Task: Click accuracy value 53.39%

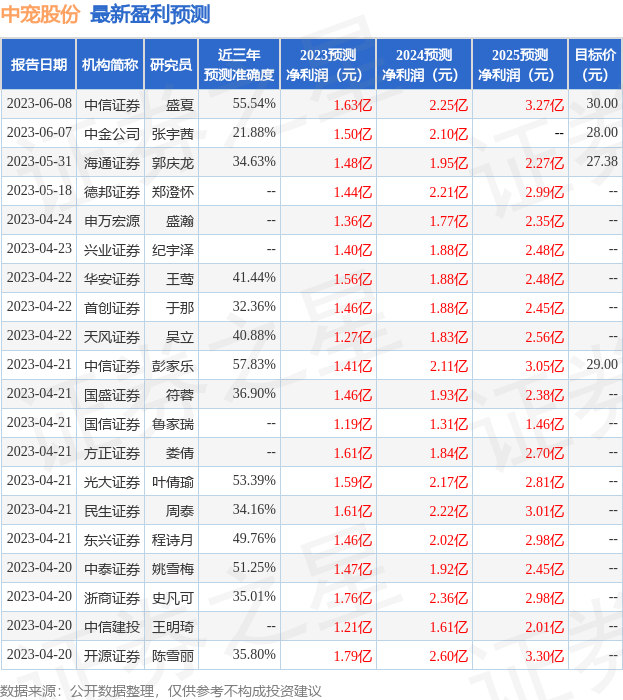Action: coord(254,481)
